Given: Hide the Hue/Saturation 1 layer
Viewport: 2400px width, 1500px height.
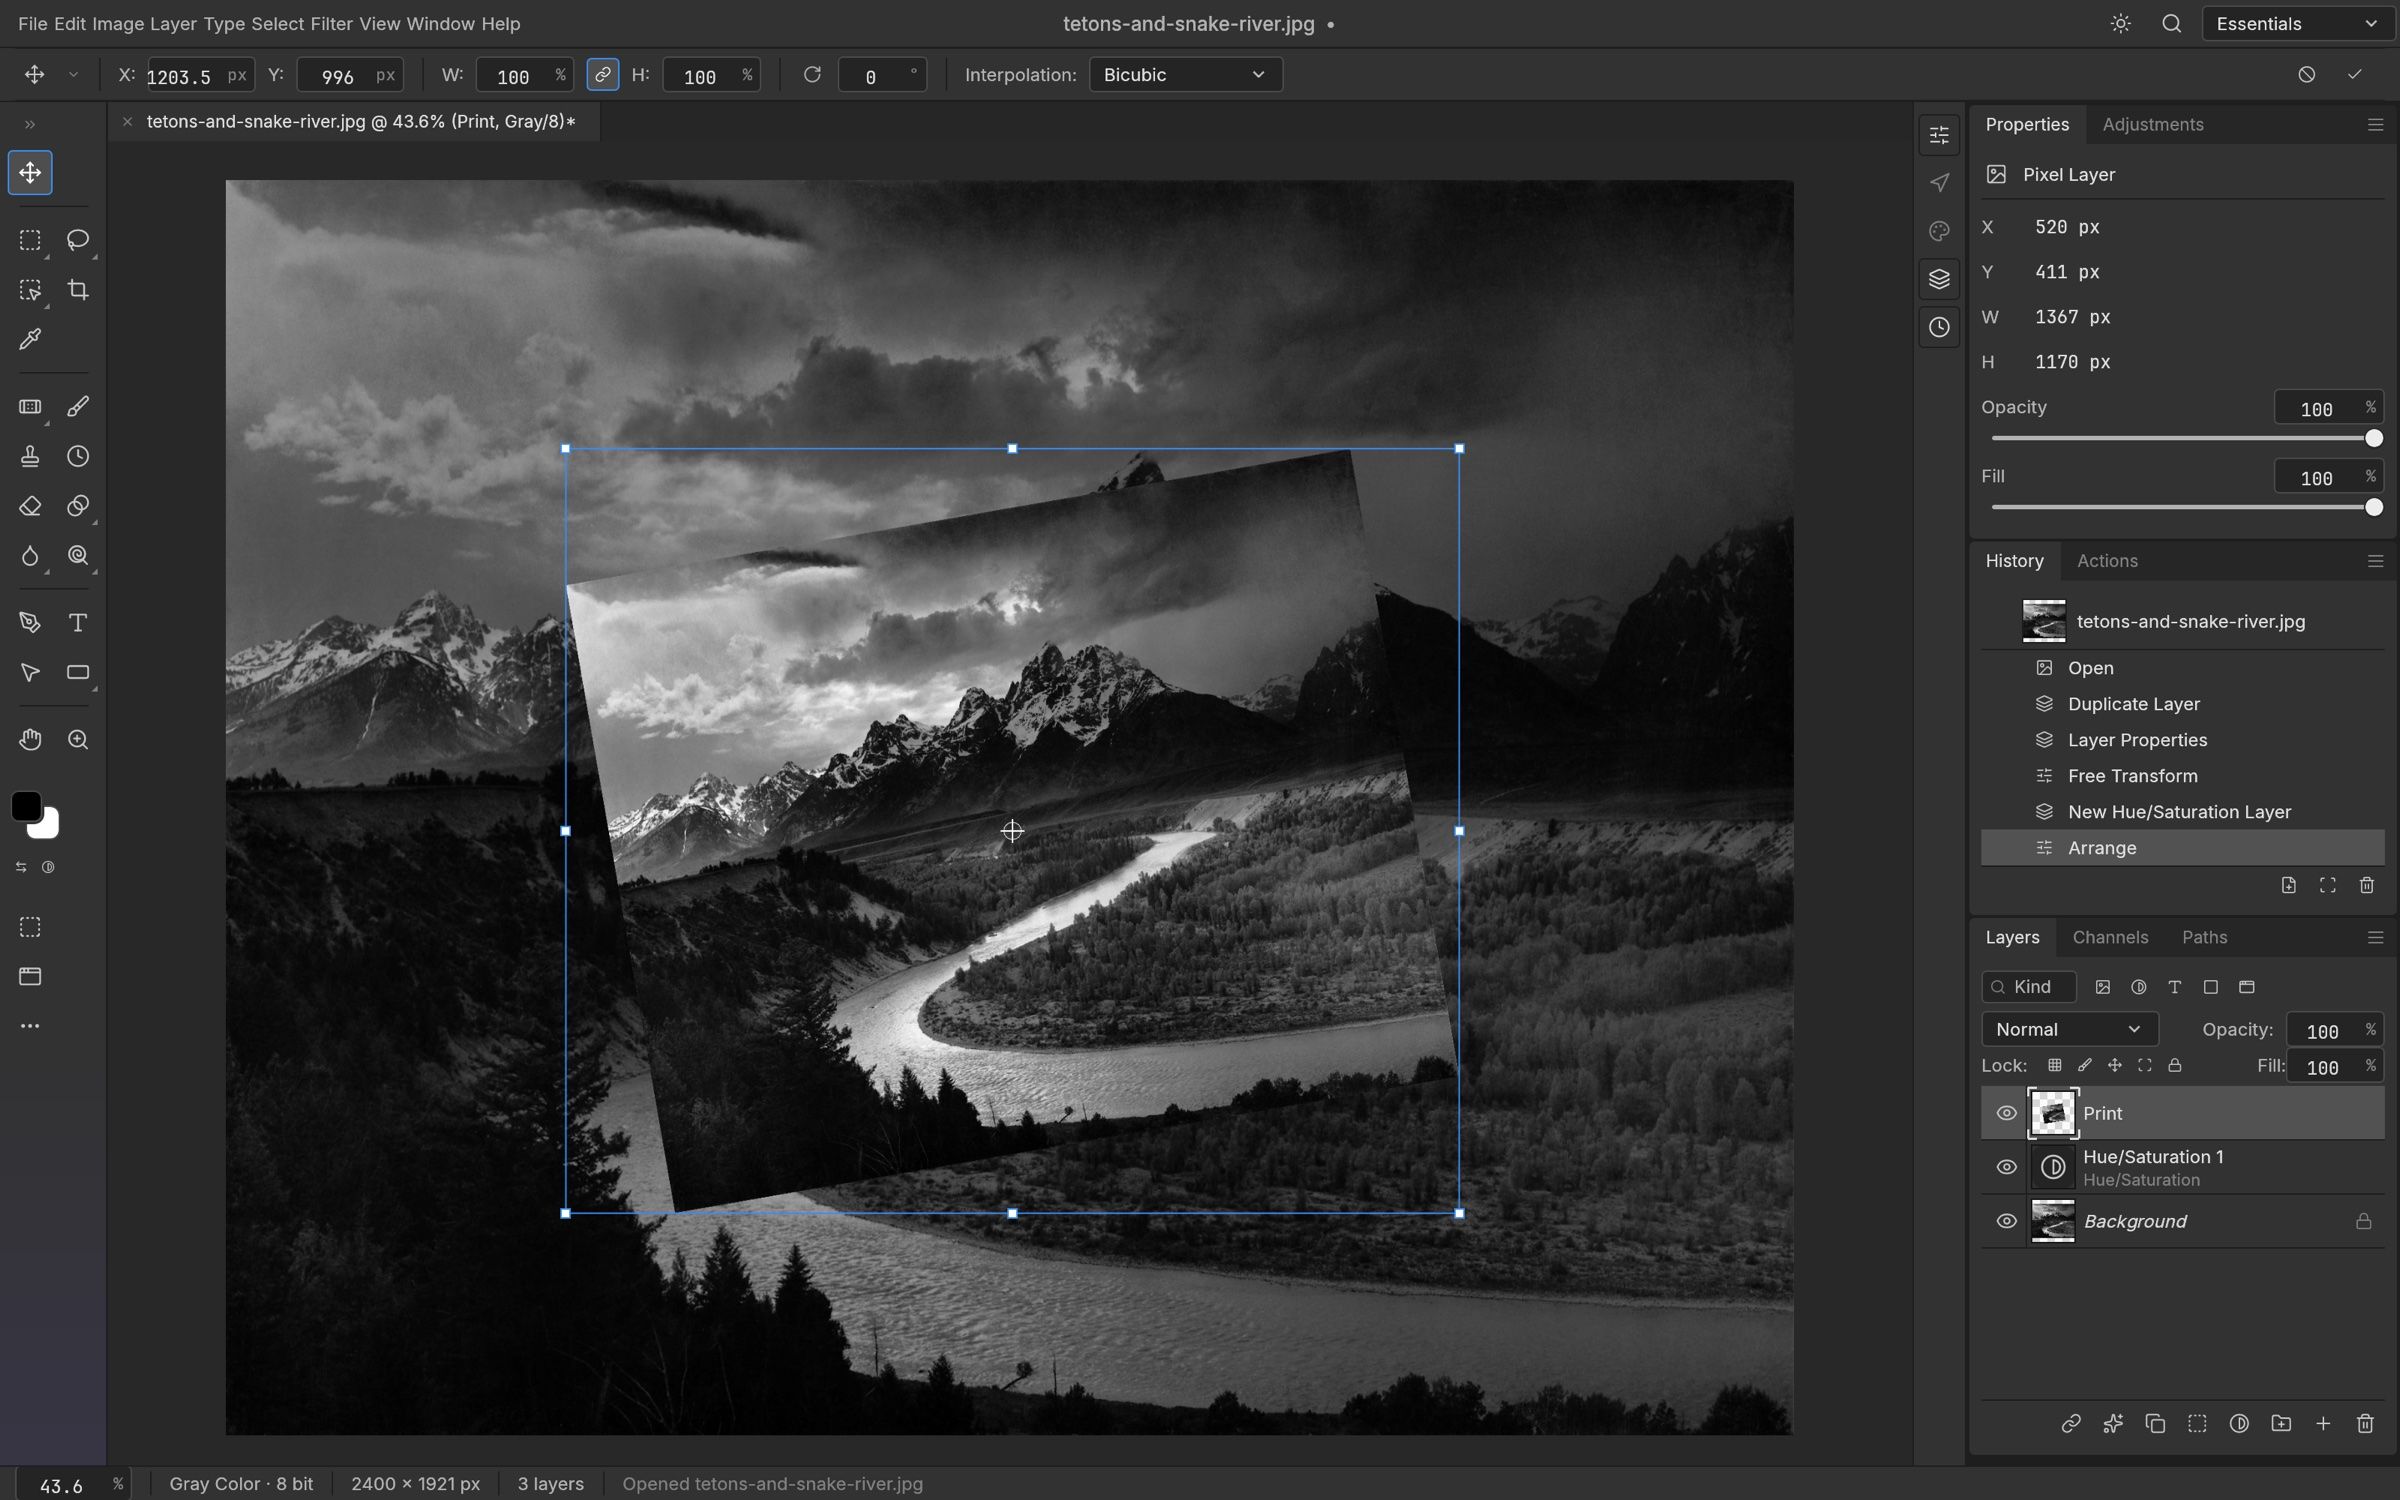Looking at the screenshot, I should pos(2006,1167).
